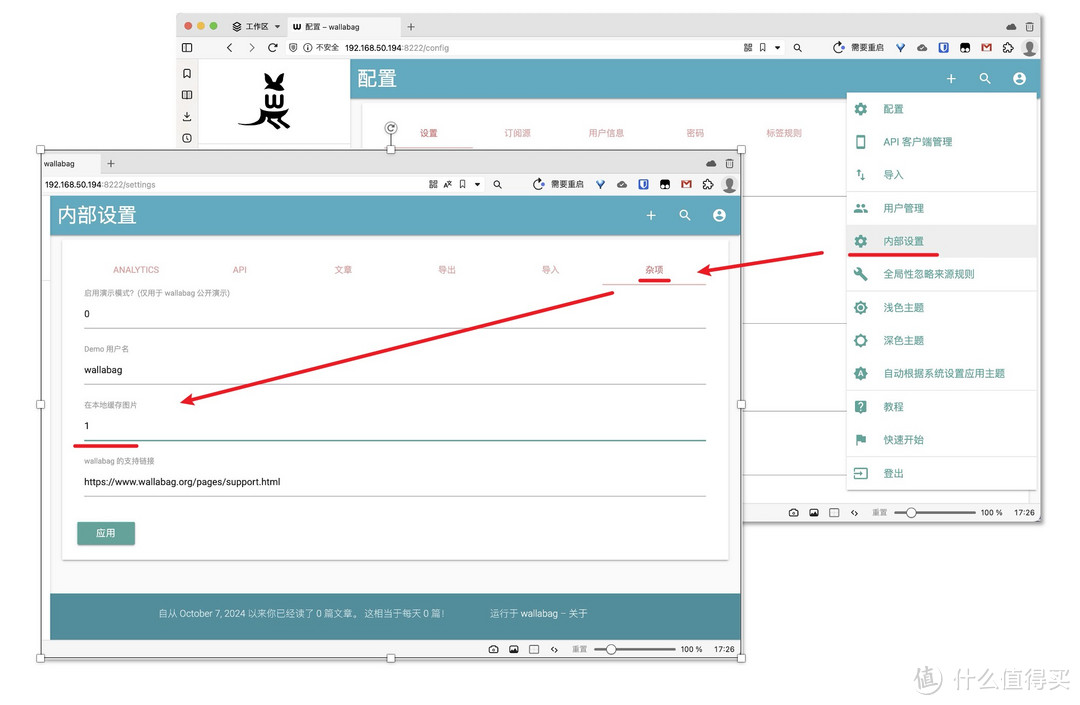Viewport: 1080px width, 705px height.
Task: Click the 关于 link in the footer
Action: click(578, 614)
